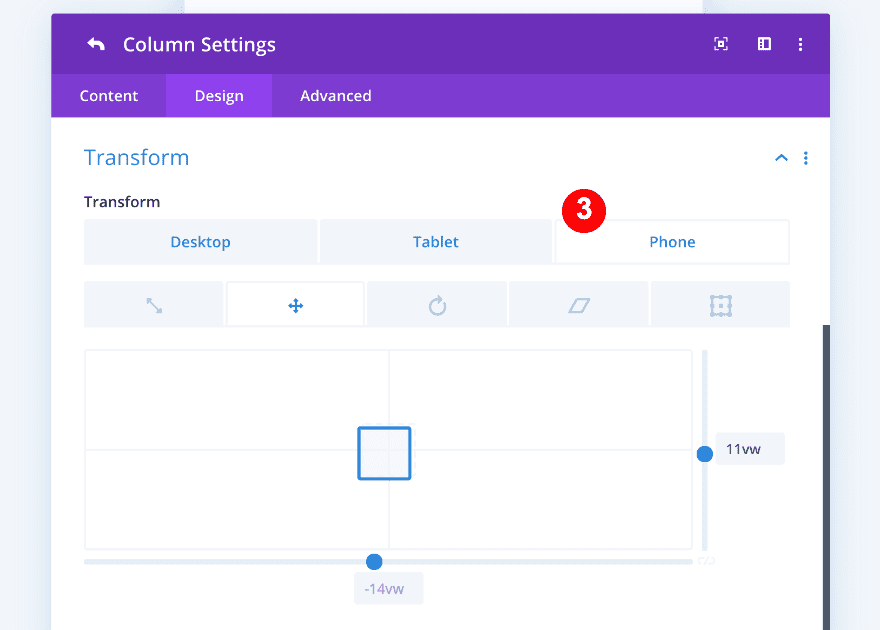Screen dimensions: 880x630
Task: Select the Transform Scale icon tab
Action: (154, 305)
